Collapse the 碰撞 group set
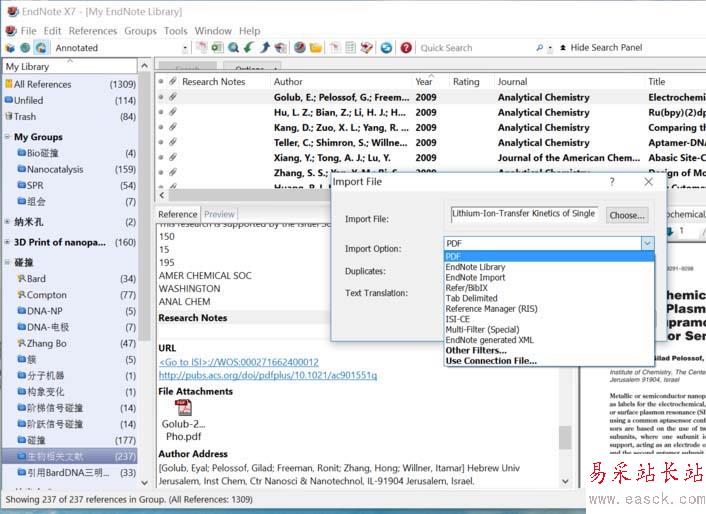 (x=8, y=262)
